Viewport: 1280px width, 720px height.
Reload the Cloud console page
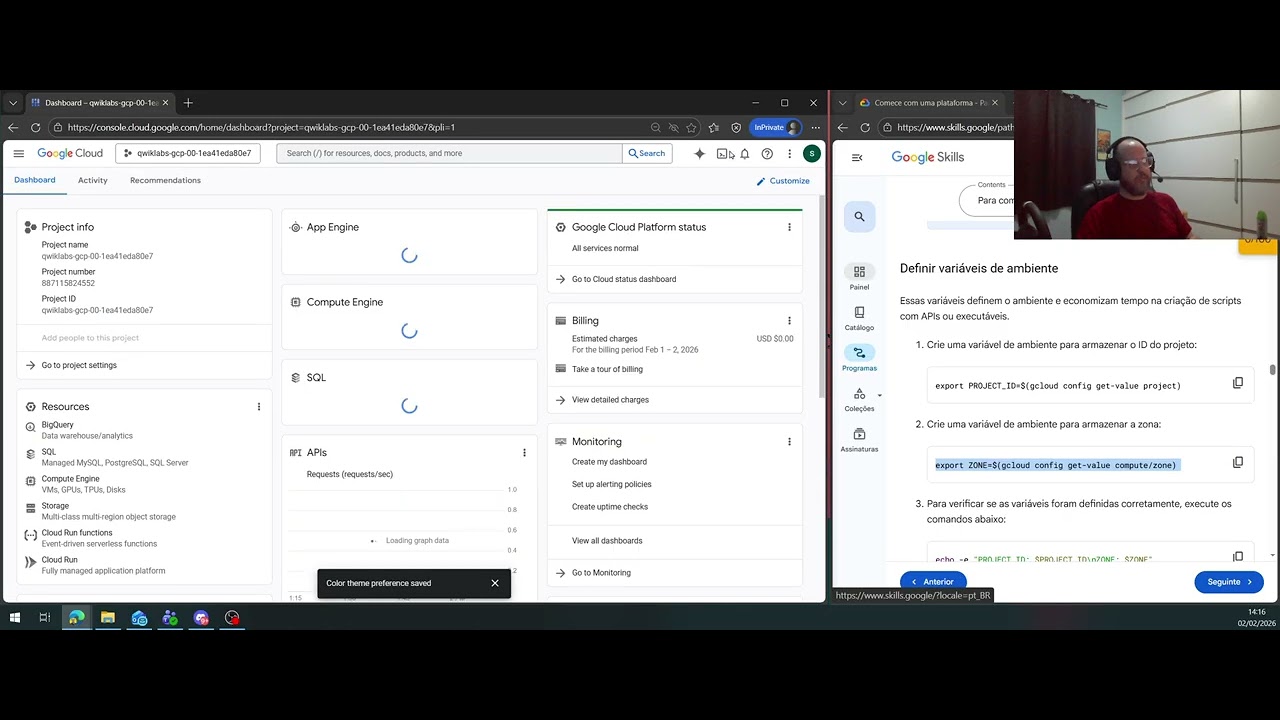[35, 127]
